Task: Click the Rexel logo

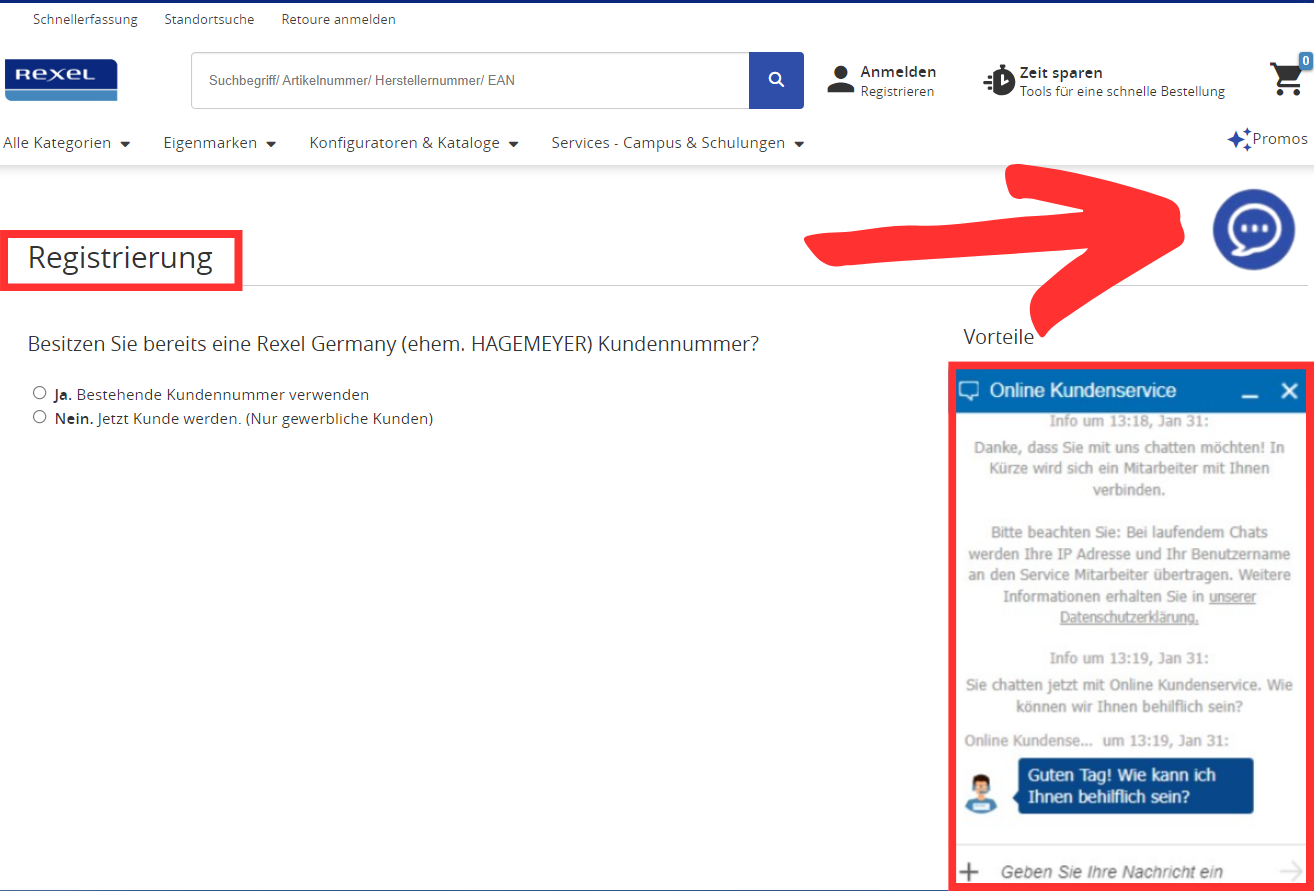Action: (60, 79)
